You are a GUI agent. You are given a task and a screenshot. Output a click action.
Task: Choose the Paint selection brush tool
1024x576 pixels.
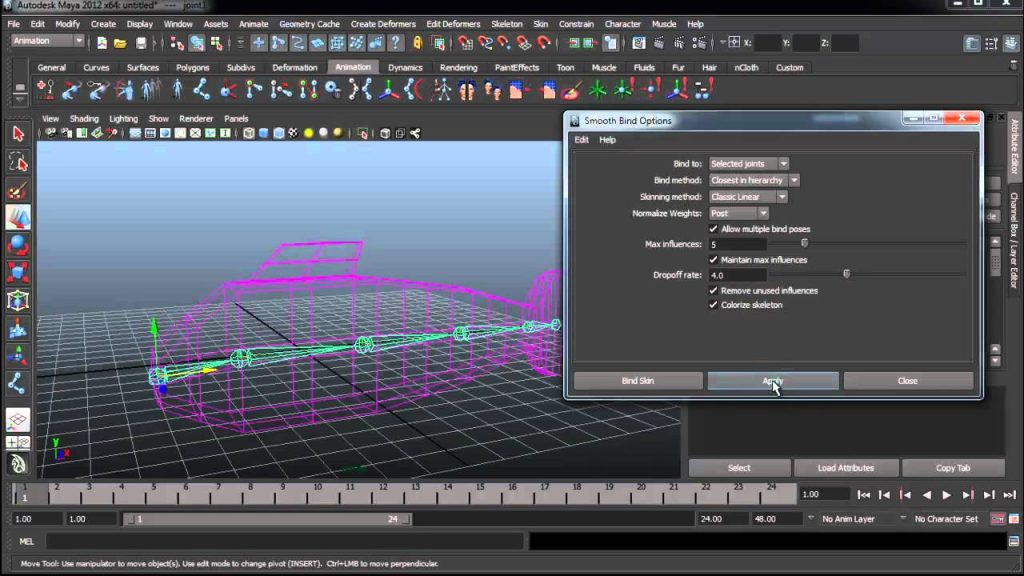coord(18,191)
